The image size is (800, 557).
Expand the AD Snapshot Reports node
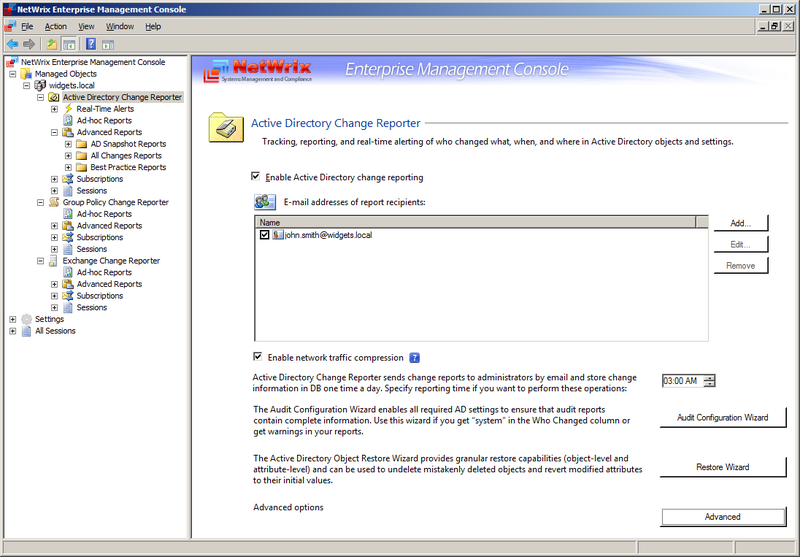pyautogui.click(x=68, y=144)
